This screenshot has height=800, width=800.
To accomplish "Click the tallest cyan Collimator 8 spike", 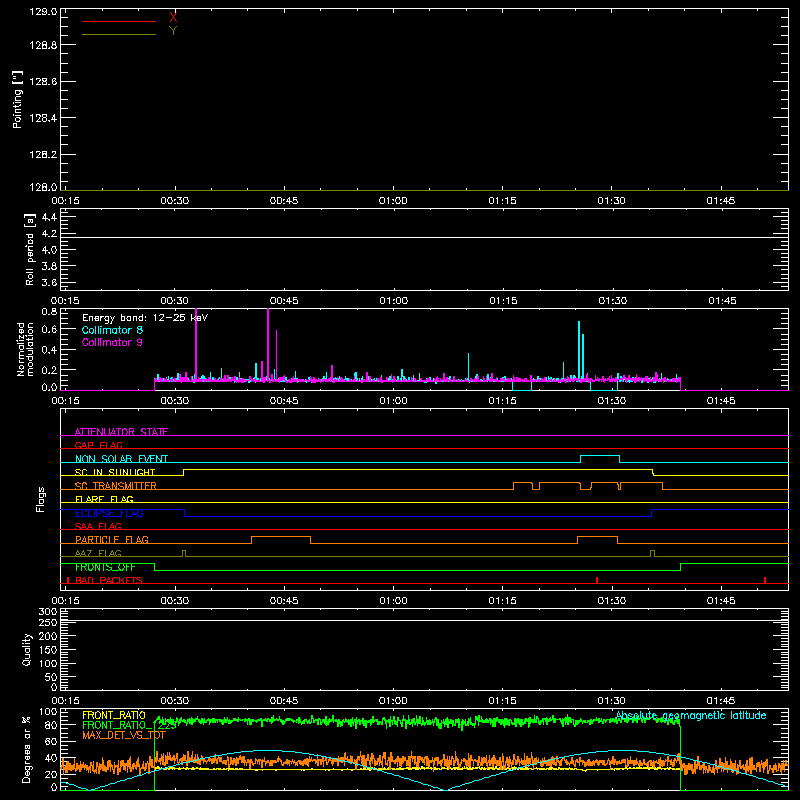I will [579, 349].
